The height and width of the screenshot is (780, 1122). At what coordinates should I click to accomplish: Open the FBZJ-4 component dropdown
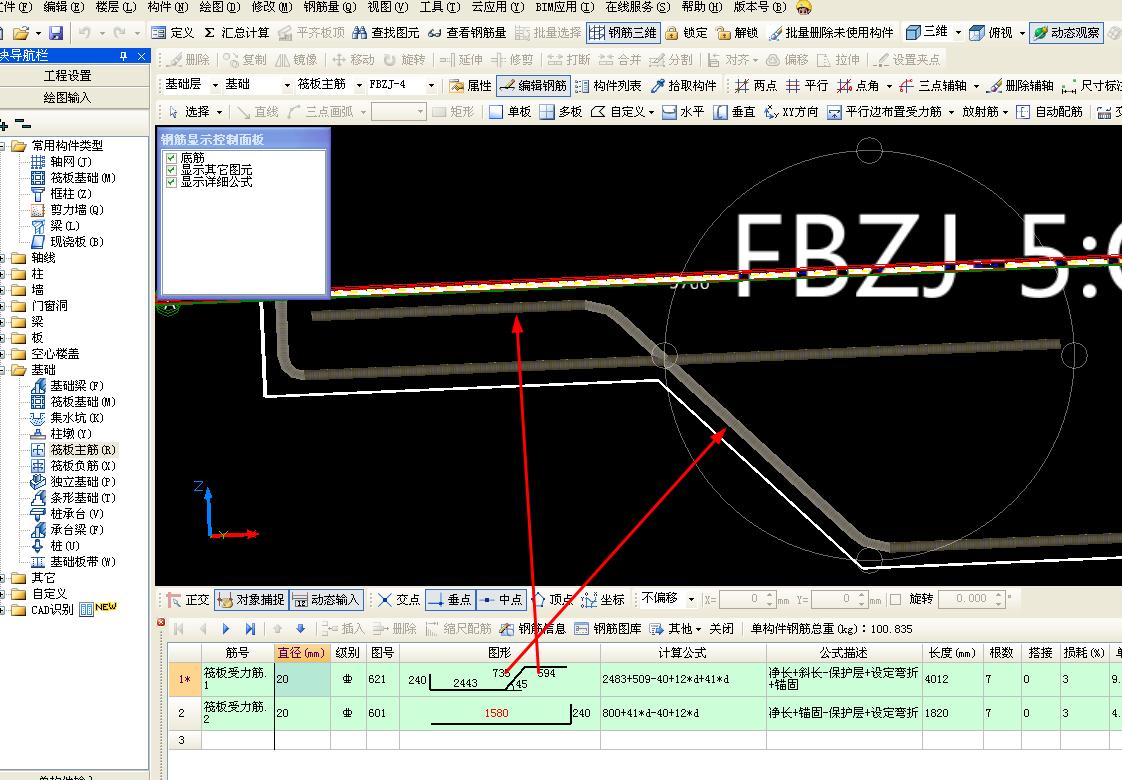(431, 85)
